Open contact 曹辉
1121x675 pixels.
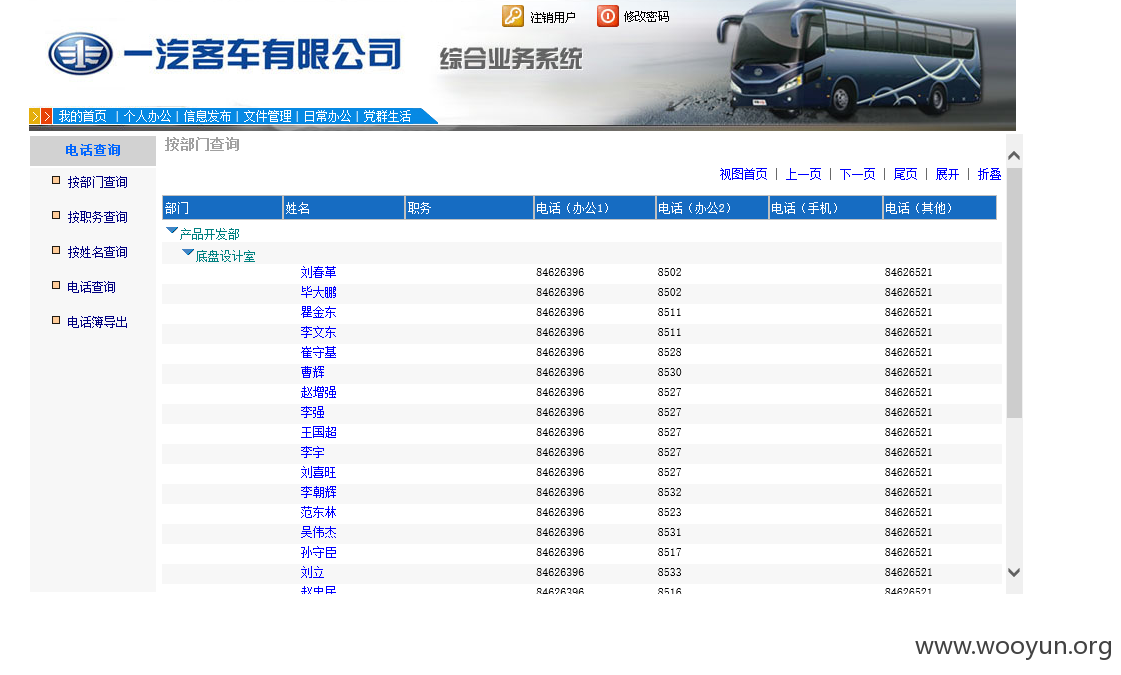tap(312, 373)
